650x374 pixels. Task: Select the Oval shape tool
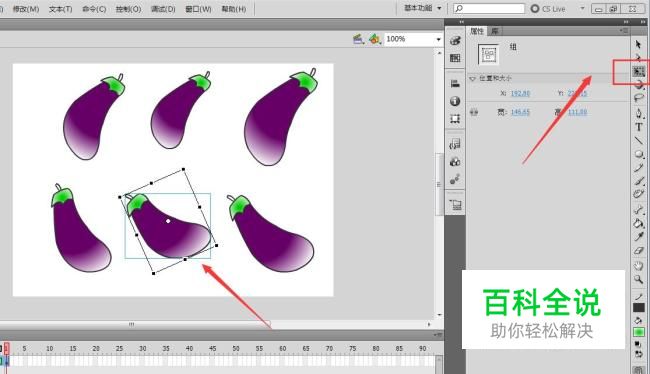[639, 155]
